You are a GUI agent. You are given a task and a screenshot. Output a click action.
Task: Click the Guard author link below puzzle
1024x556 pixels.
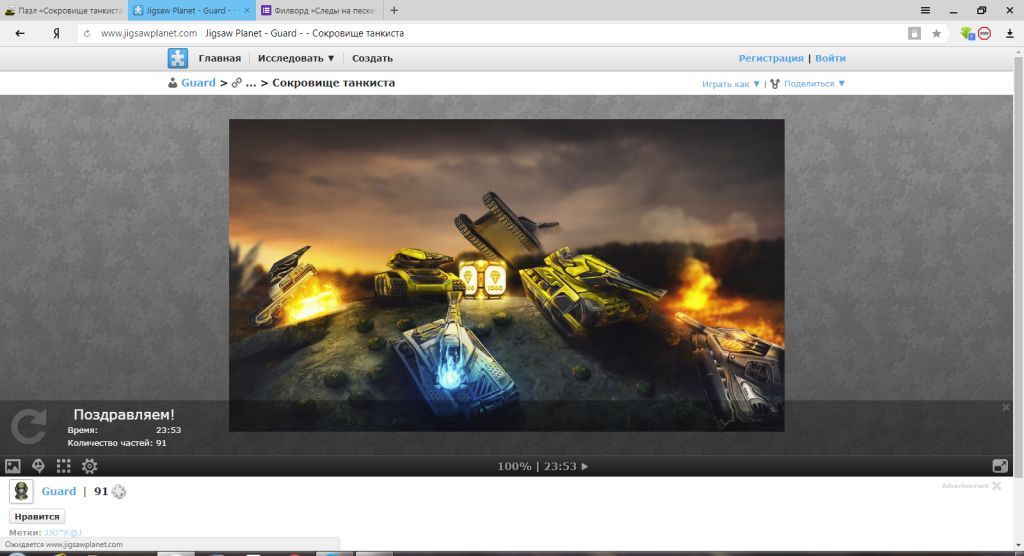58,491
